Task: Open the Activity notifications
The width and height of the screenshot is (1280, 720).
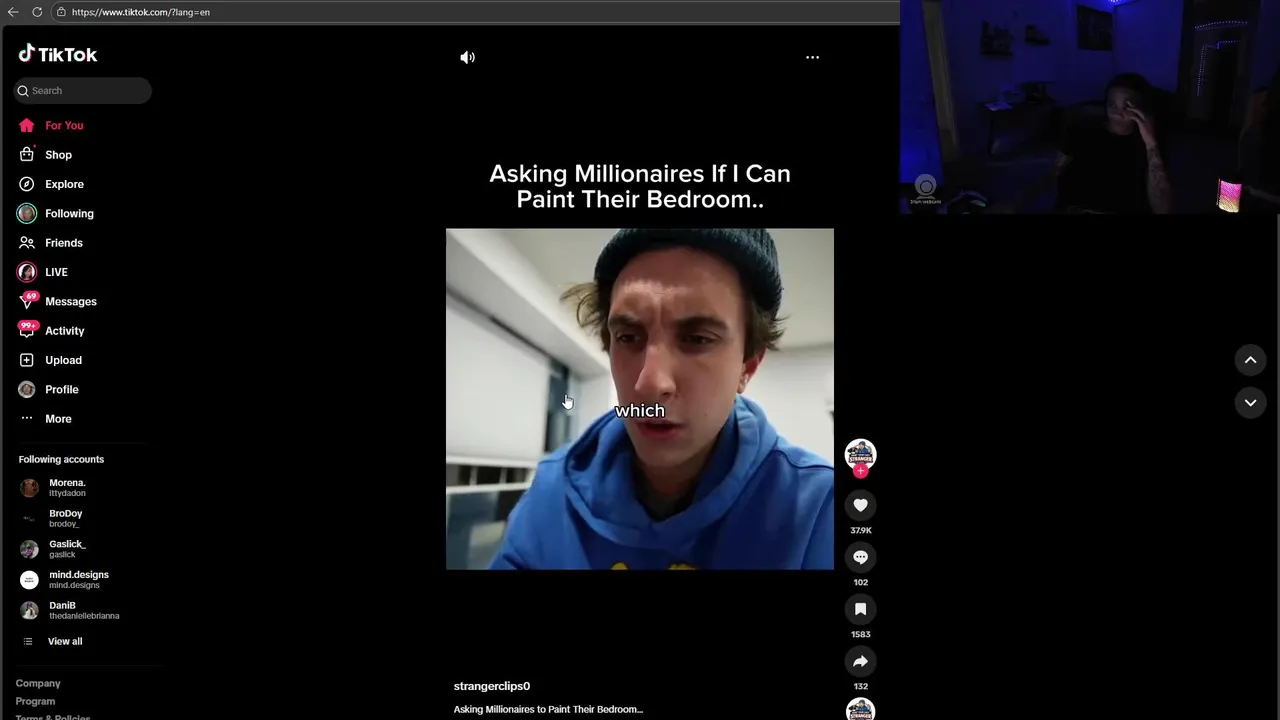Action: (x=64, y=331)
